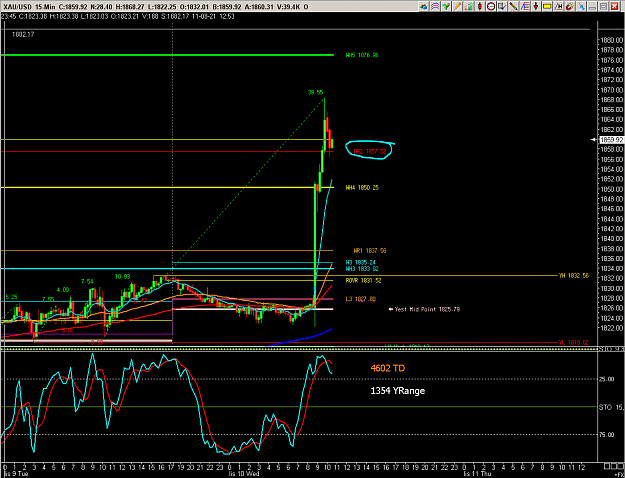Open the Fibonacci lines tool icon
This screenshot has height=478, width=625.
coord(525,6)
